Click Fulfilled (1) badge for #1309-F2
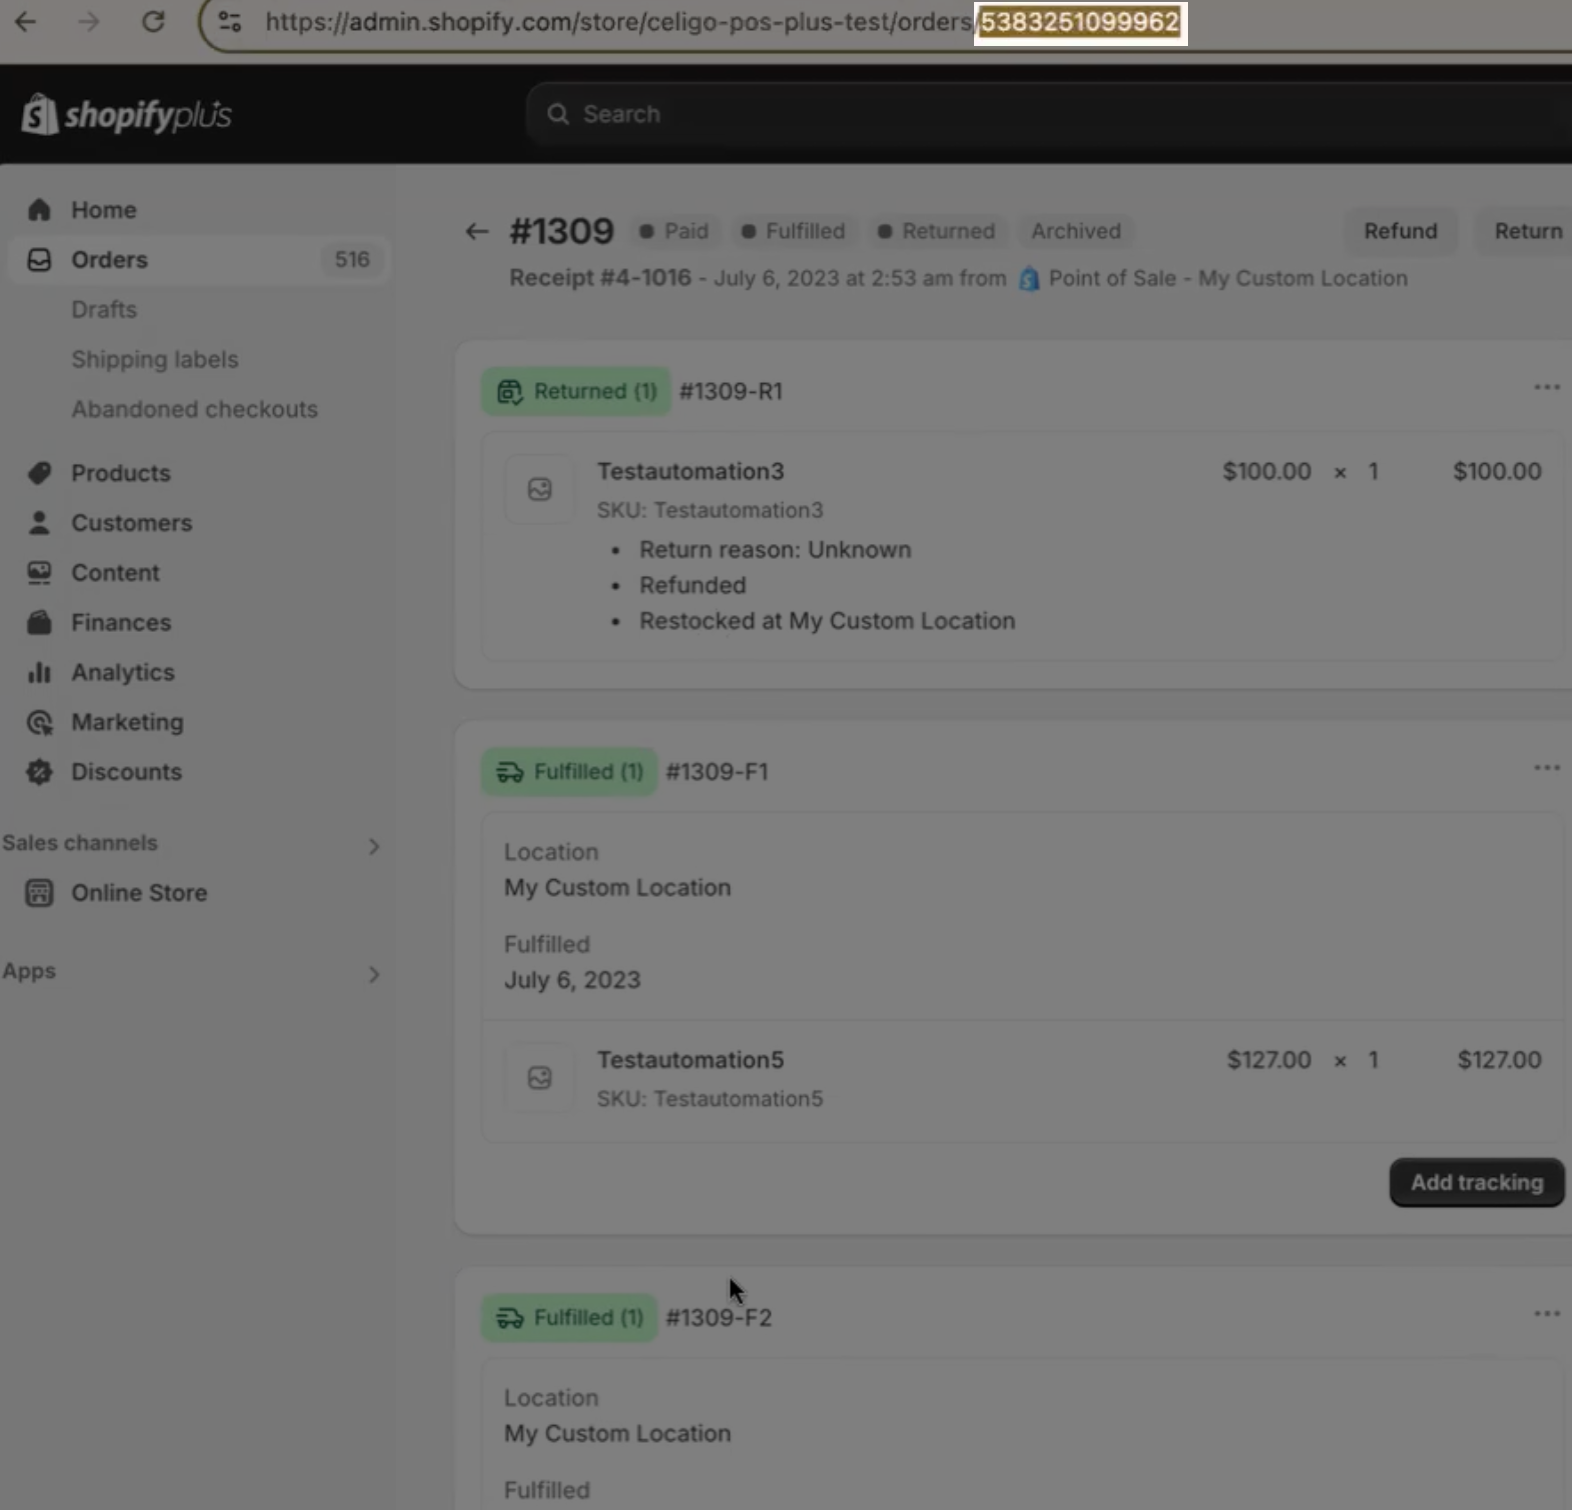 click(570, 1318)
